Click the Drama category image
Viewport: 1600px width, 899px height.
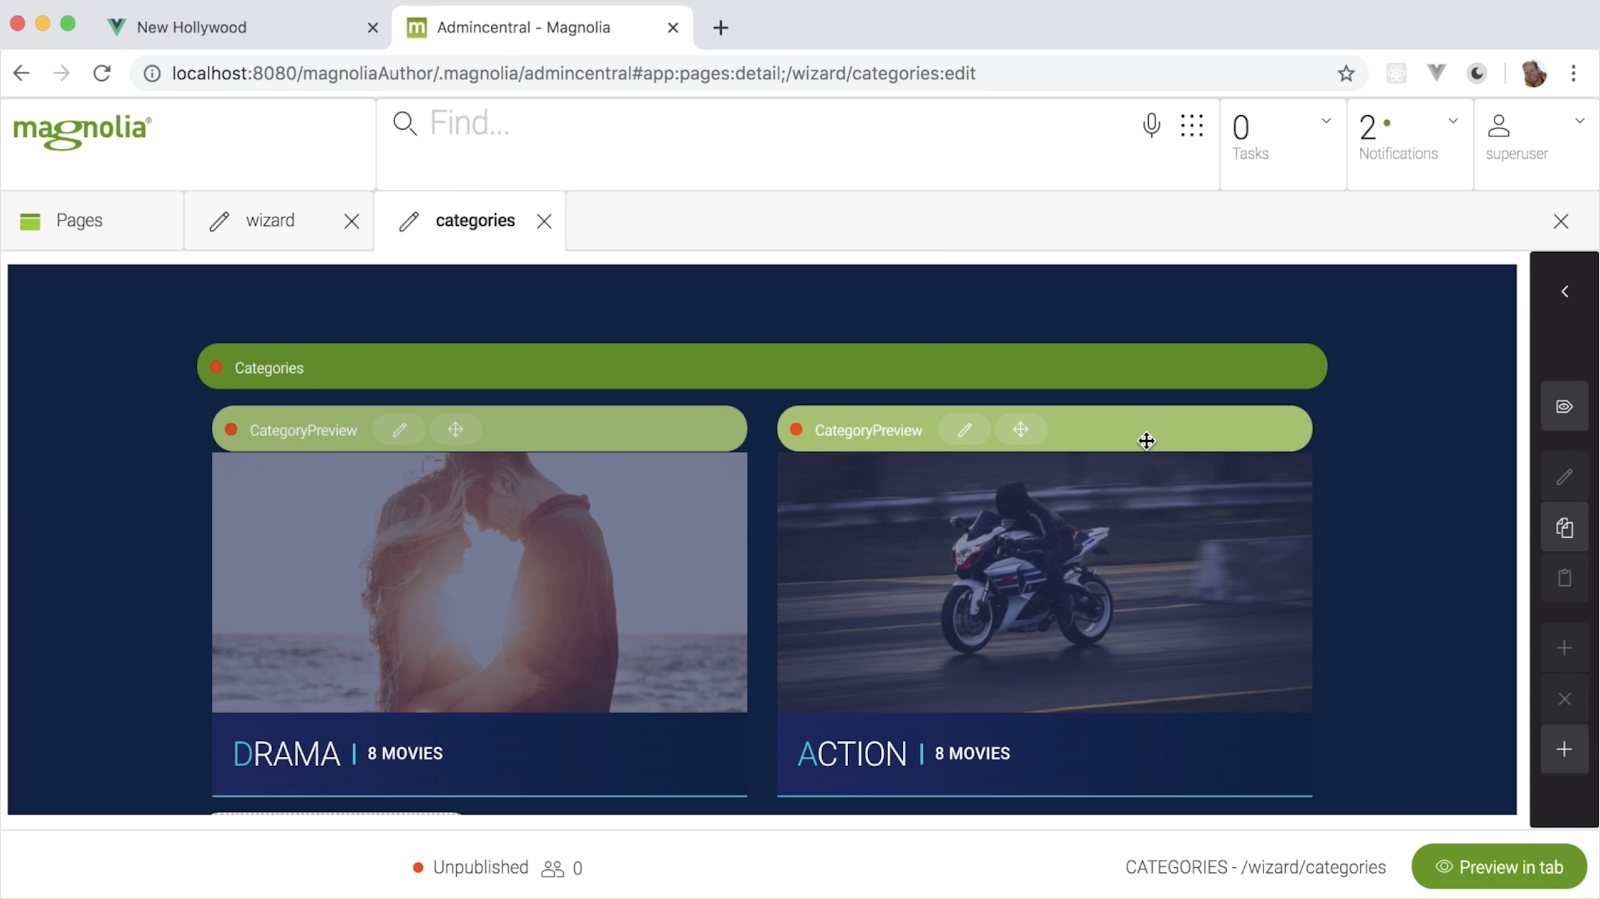click(479, 582)
